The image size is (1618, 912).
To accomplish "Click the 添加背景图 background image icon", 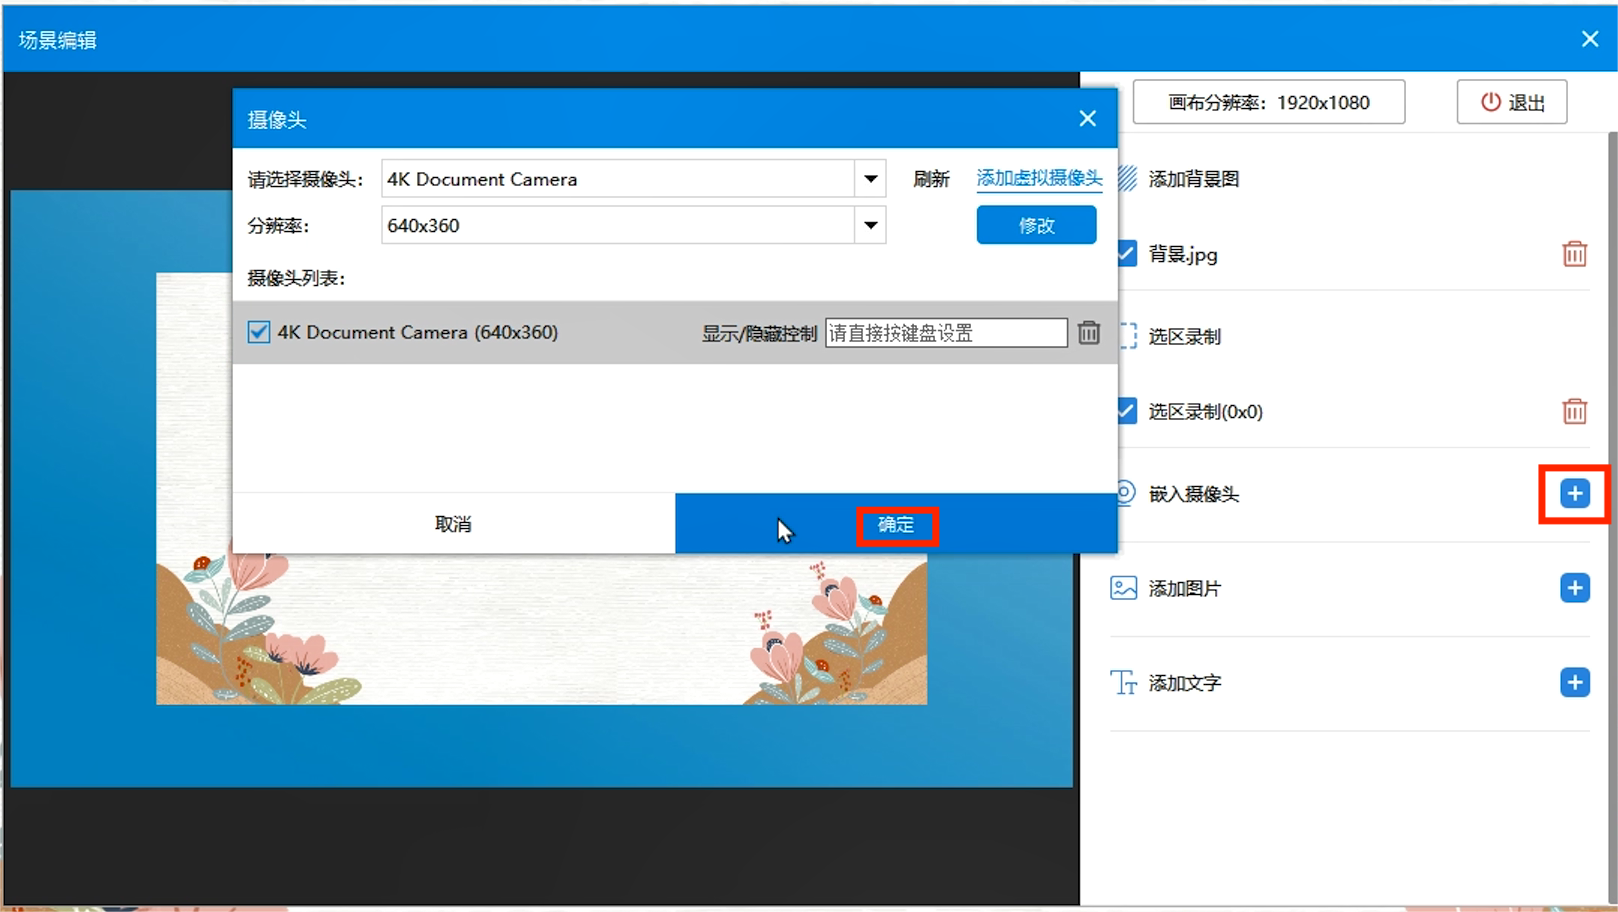I will tap(1127, 178).
